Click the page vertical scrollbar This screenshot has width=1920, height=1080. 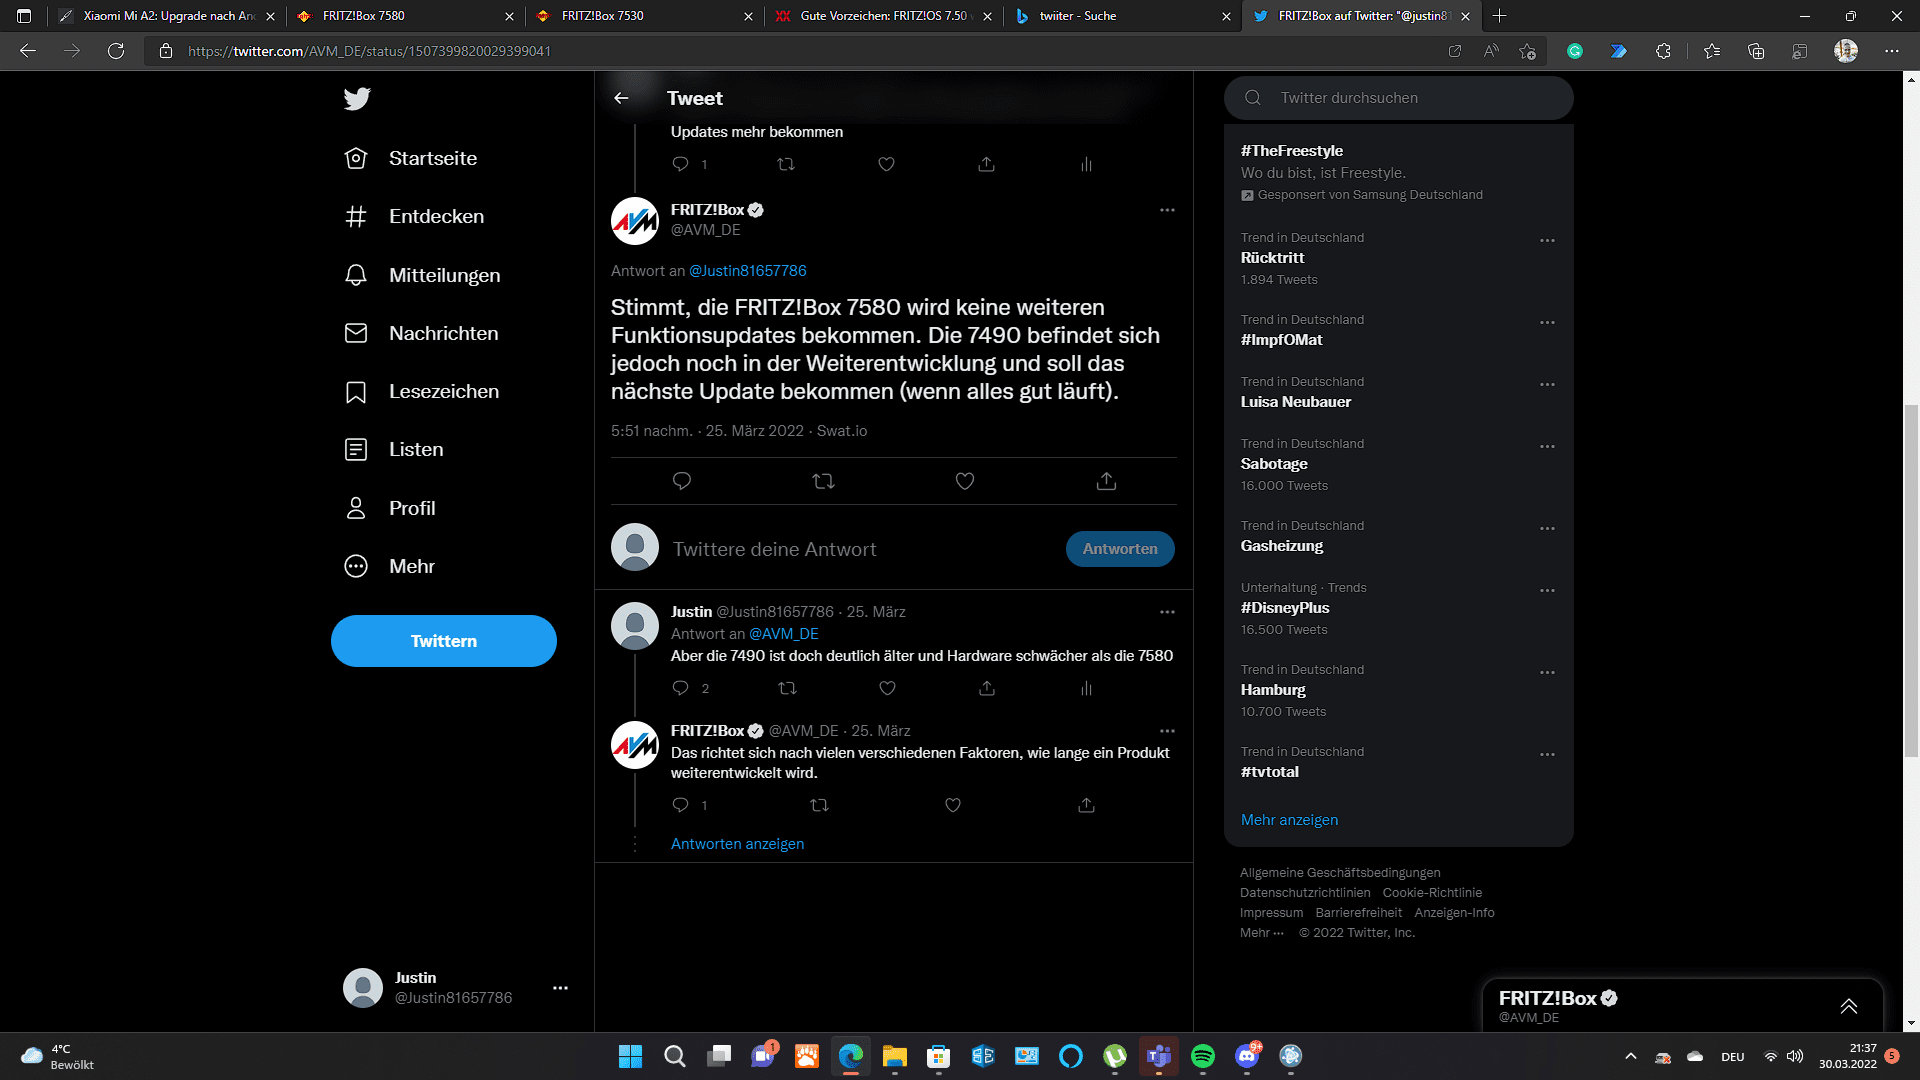(1911, 580)
